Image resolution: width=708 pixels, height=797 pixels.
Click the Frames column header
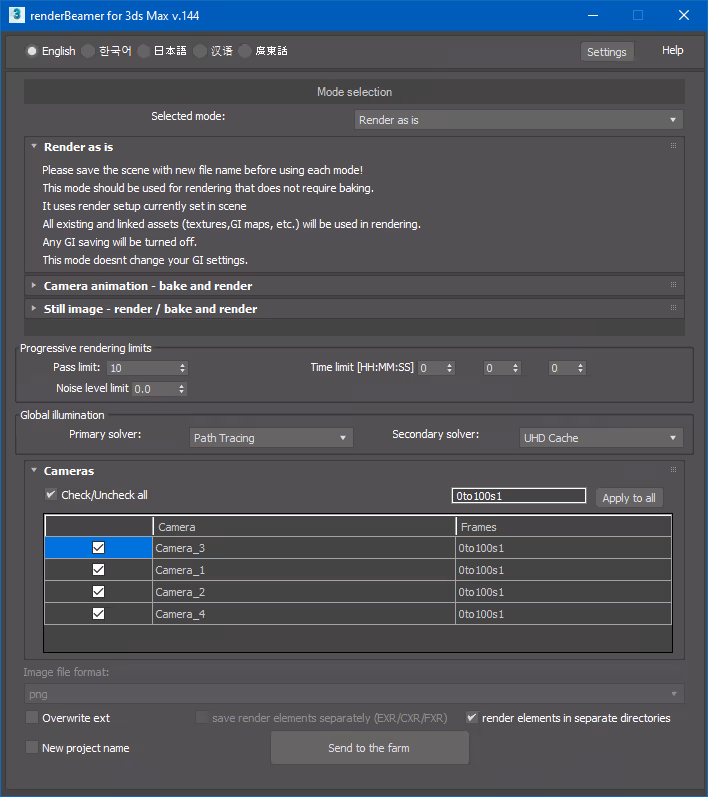[564, 527]
